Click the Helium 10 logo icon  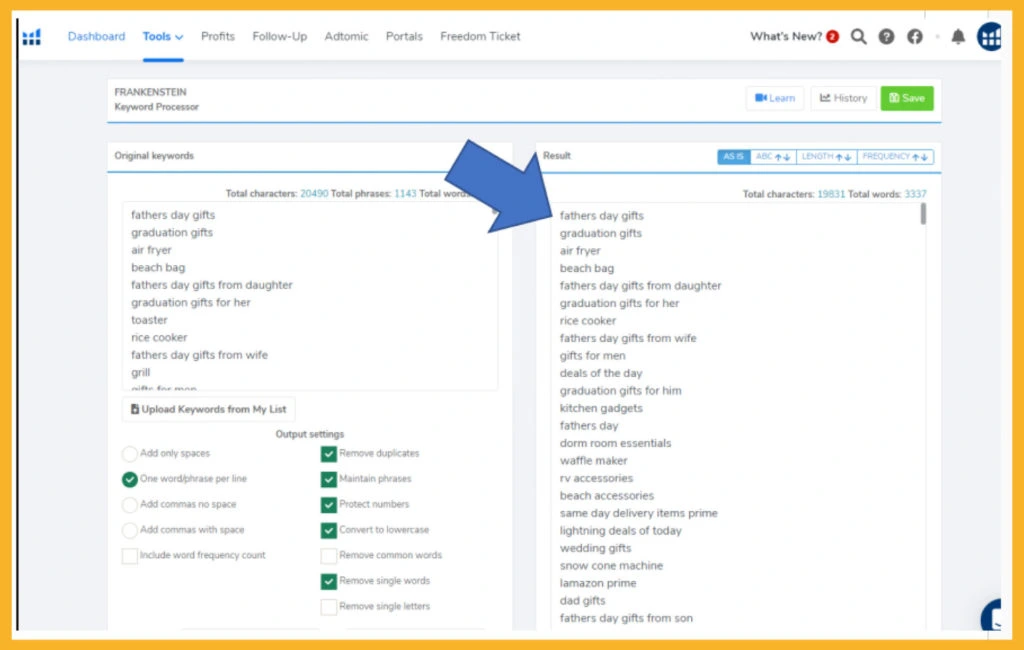32,37
